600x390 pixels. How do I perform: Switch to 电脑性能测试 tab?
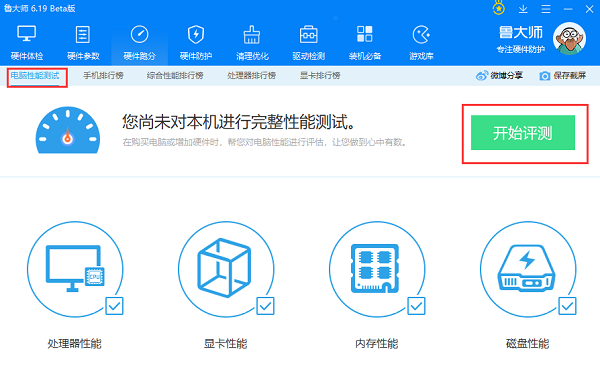(35, 75)
